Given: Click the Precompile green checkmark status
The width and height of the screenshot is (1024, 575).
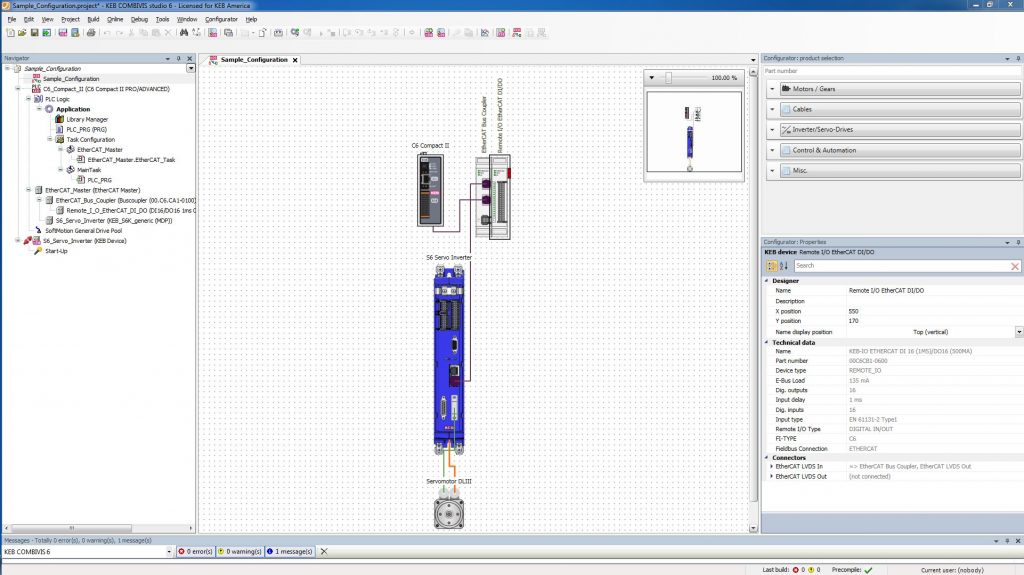Looking at the screenshot, I should (868, 570).
